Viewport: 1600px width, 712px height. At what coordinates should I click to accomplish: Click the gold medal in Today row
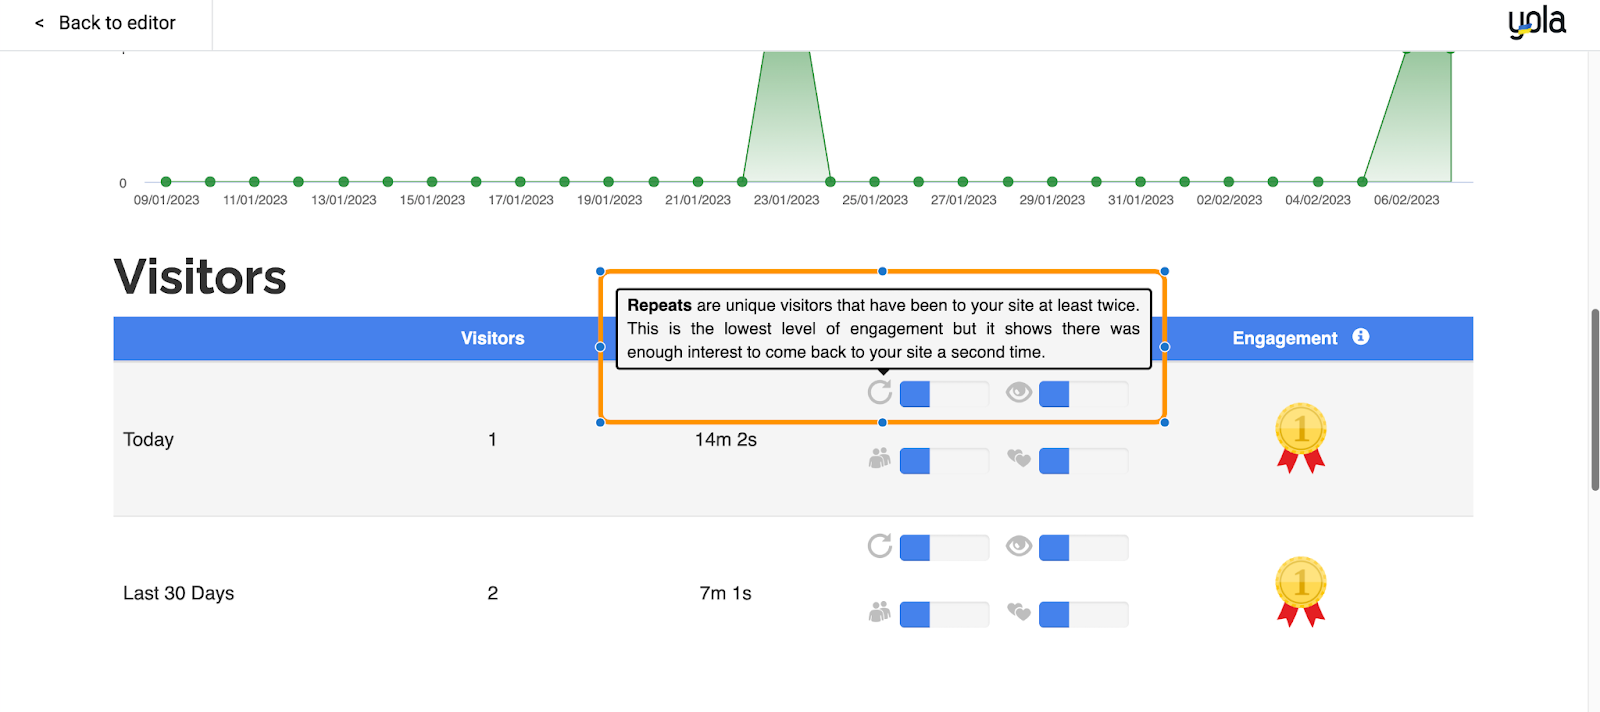tap(1300, 437)
